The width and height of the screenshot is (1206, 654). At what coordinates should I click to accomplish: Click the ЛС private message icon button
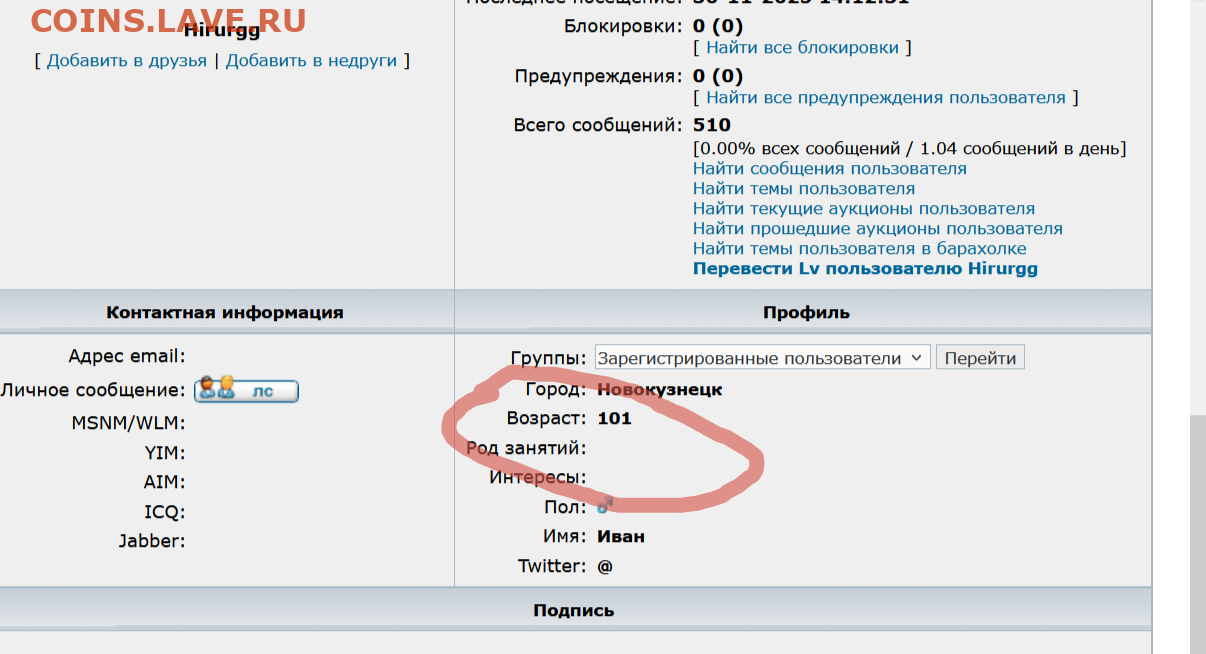coord(246,390)
